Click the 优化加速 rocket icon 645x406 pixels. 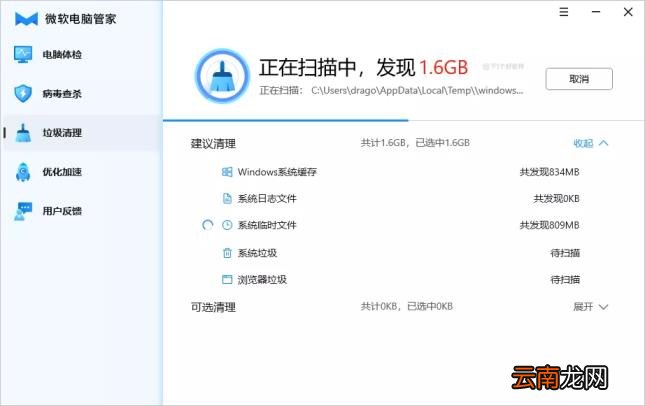tap(23, 172)
